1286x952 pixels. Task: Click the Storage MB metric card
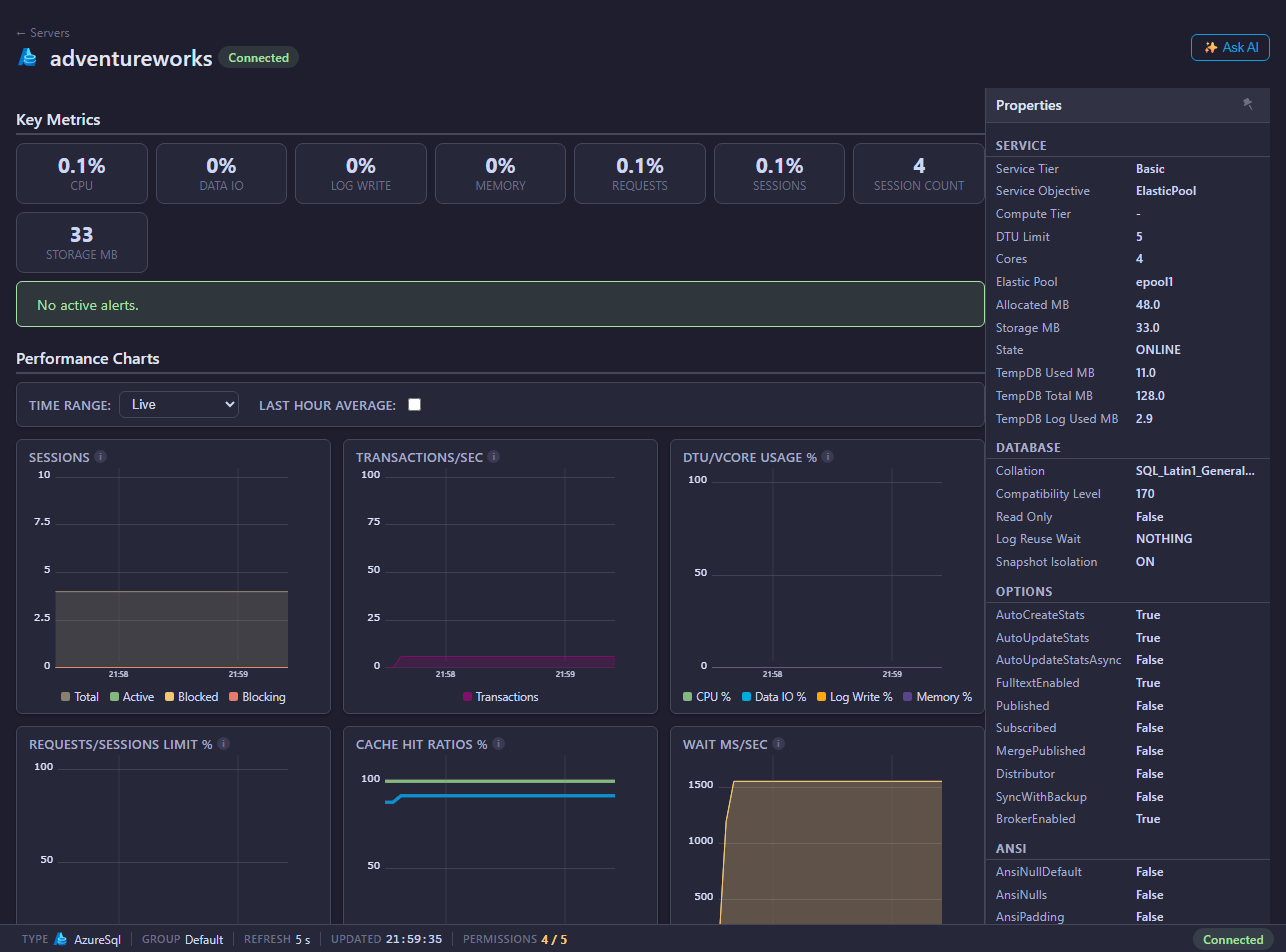coord(82,242)
